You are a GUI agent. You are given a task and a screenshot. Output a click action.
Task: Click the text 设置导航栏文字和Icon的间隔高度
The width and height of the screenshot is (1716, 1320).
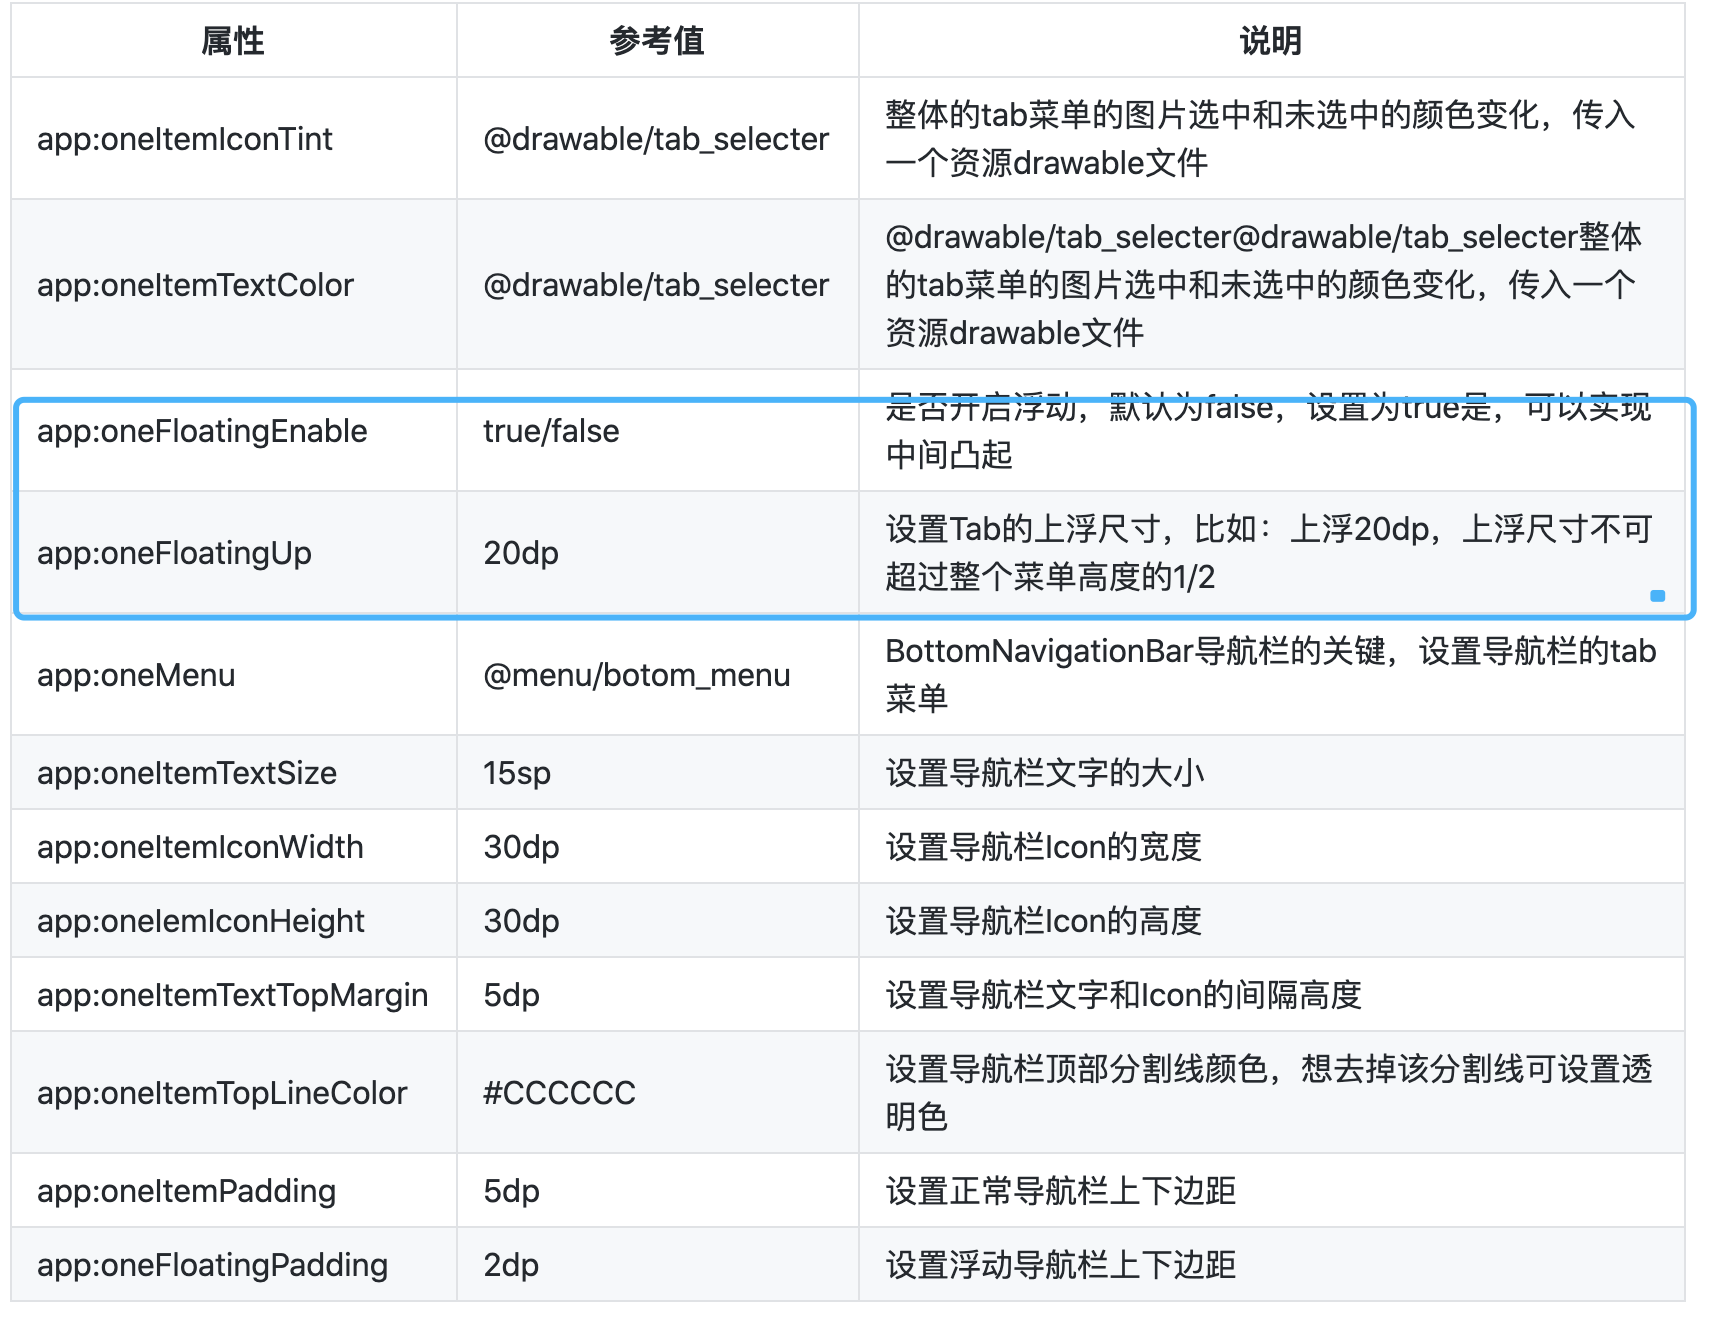click(x=1123, y=995)
